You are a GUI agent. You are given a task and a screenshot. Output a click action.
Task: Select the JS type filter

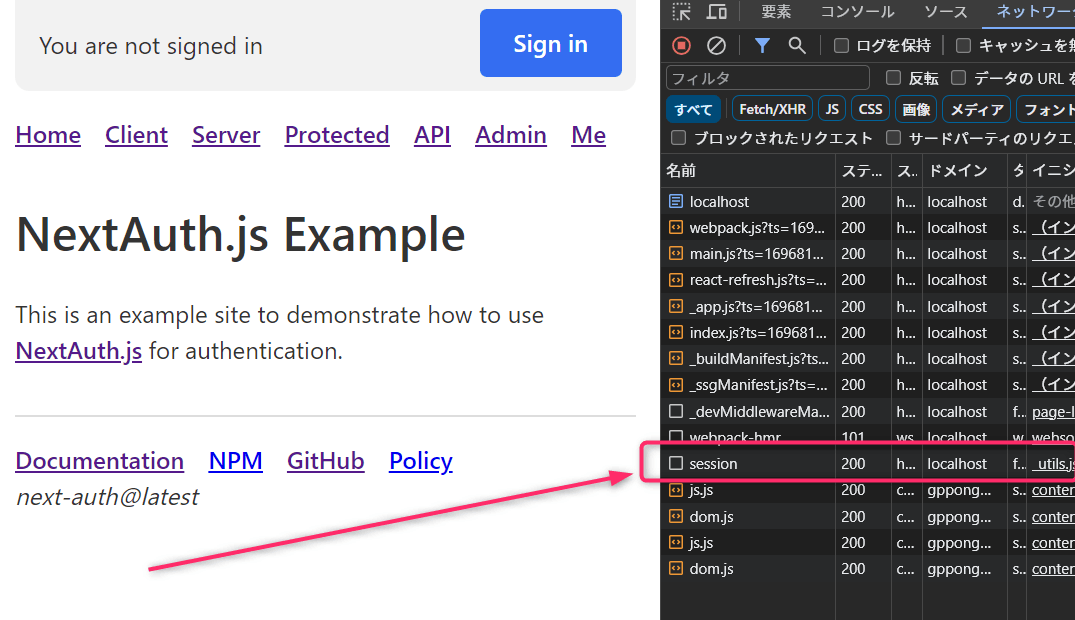point(832,109)
